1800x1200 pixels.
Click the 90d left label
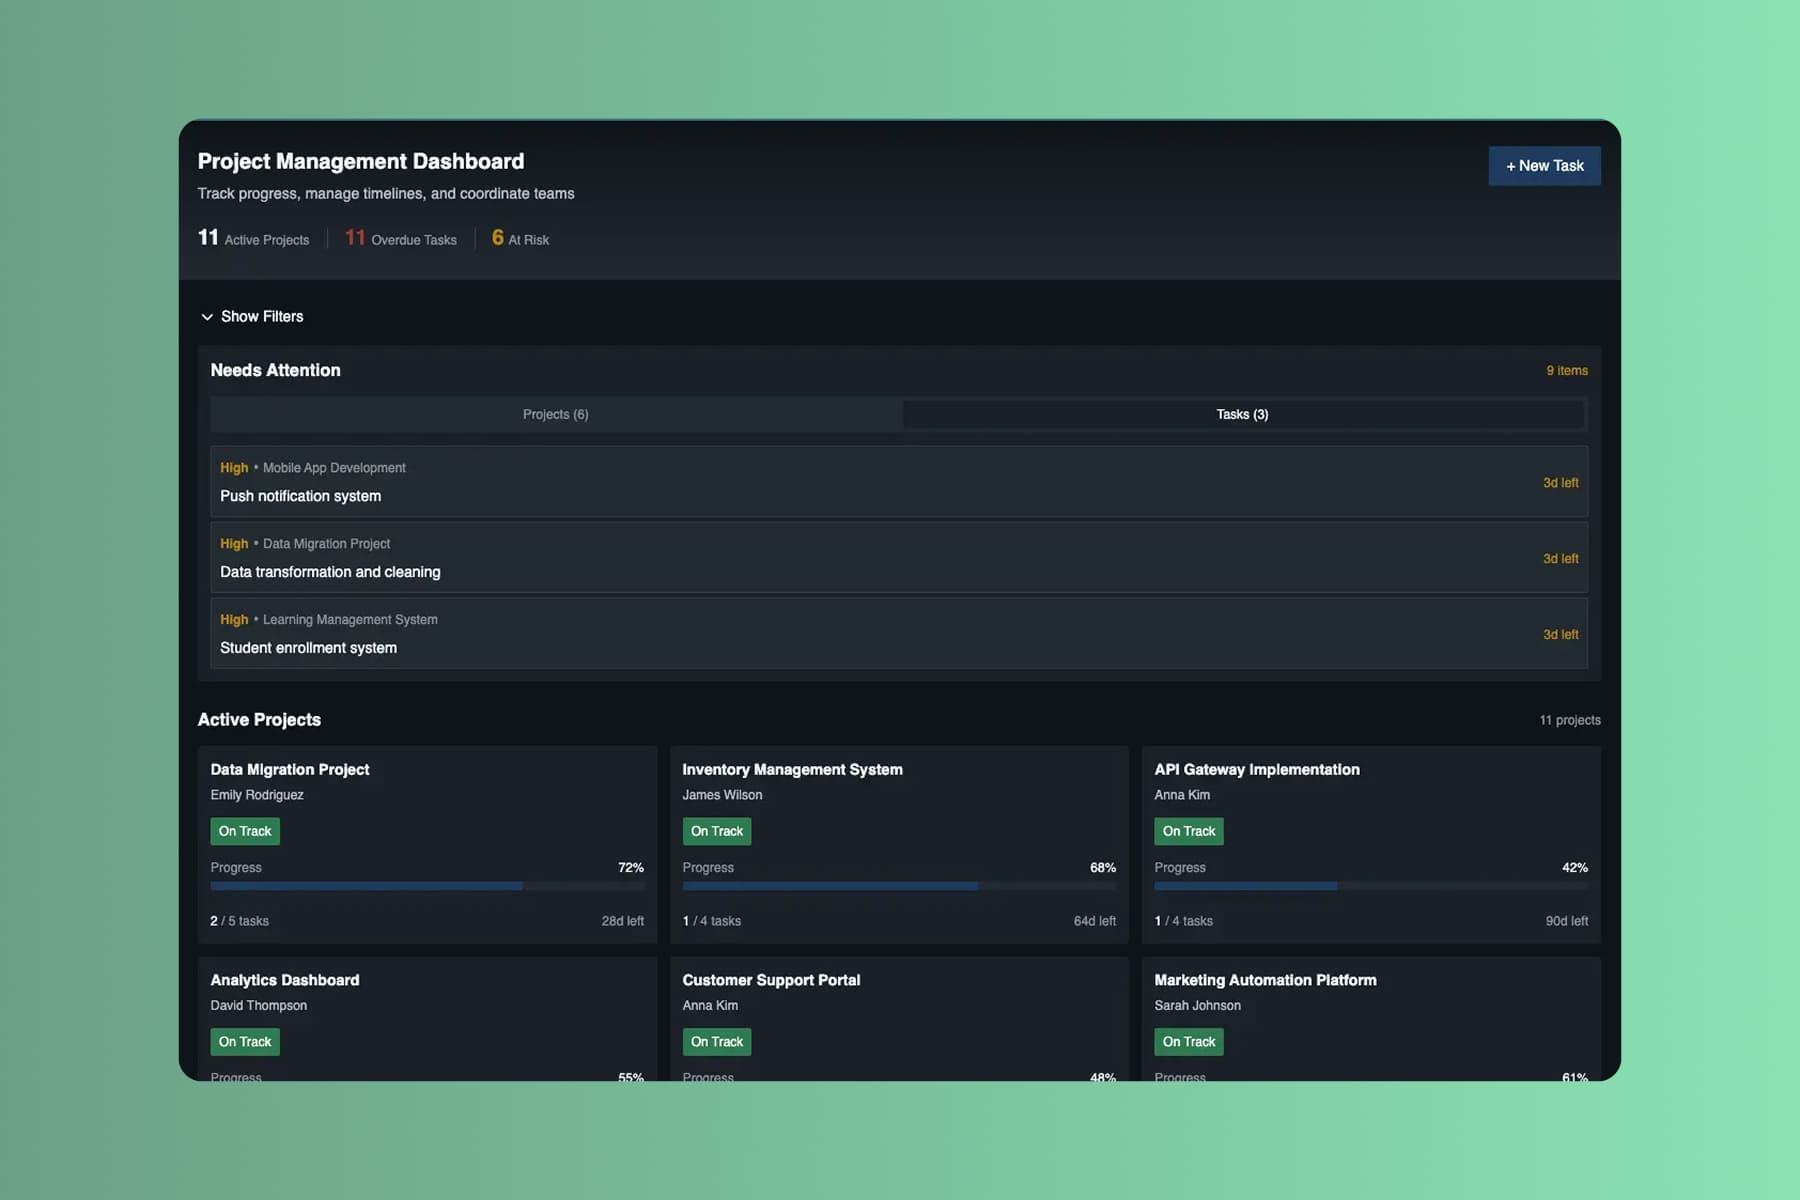pyautogui.click(x=1567, y=921)
